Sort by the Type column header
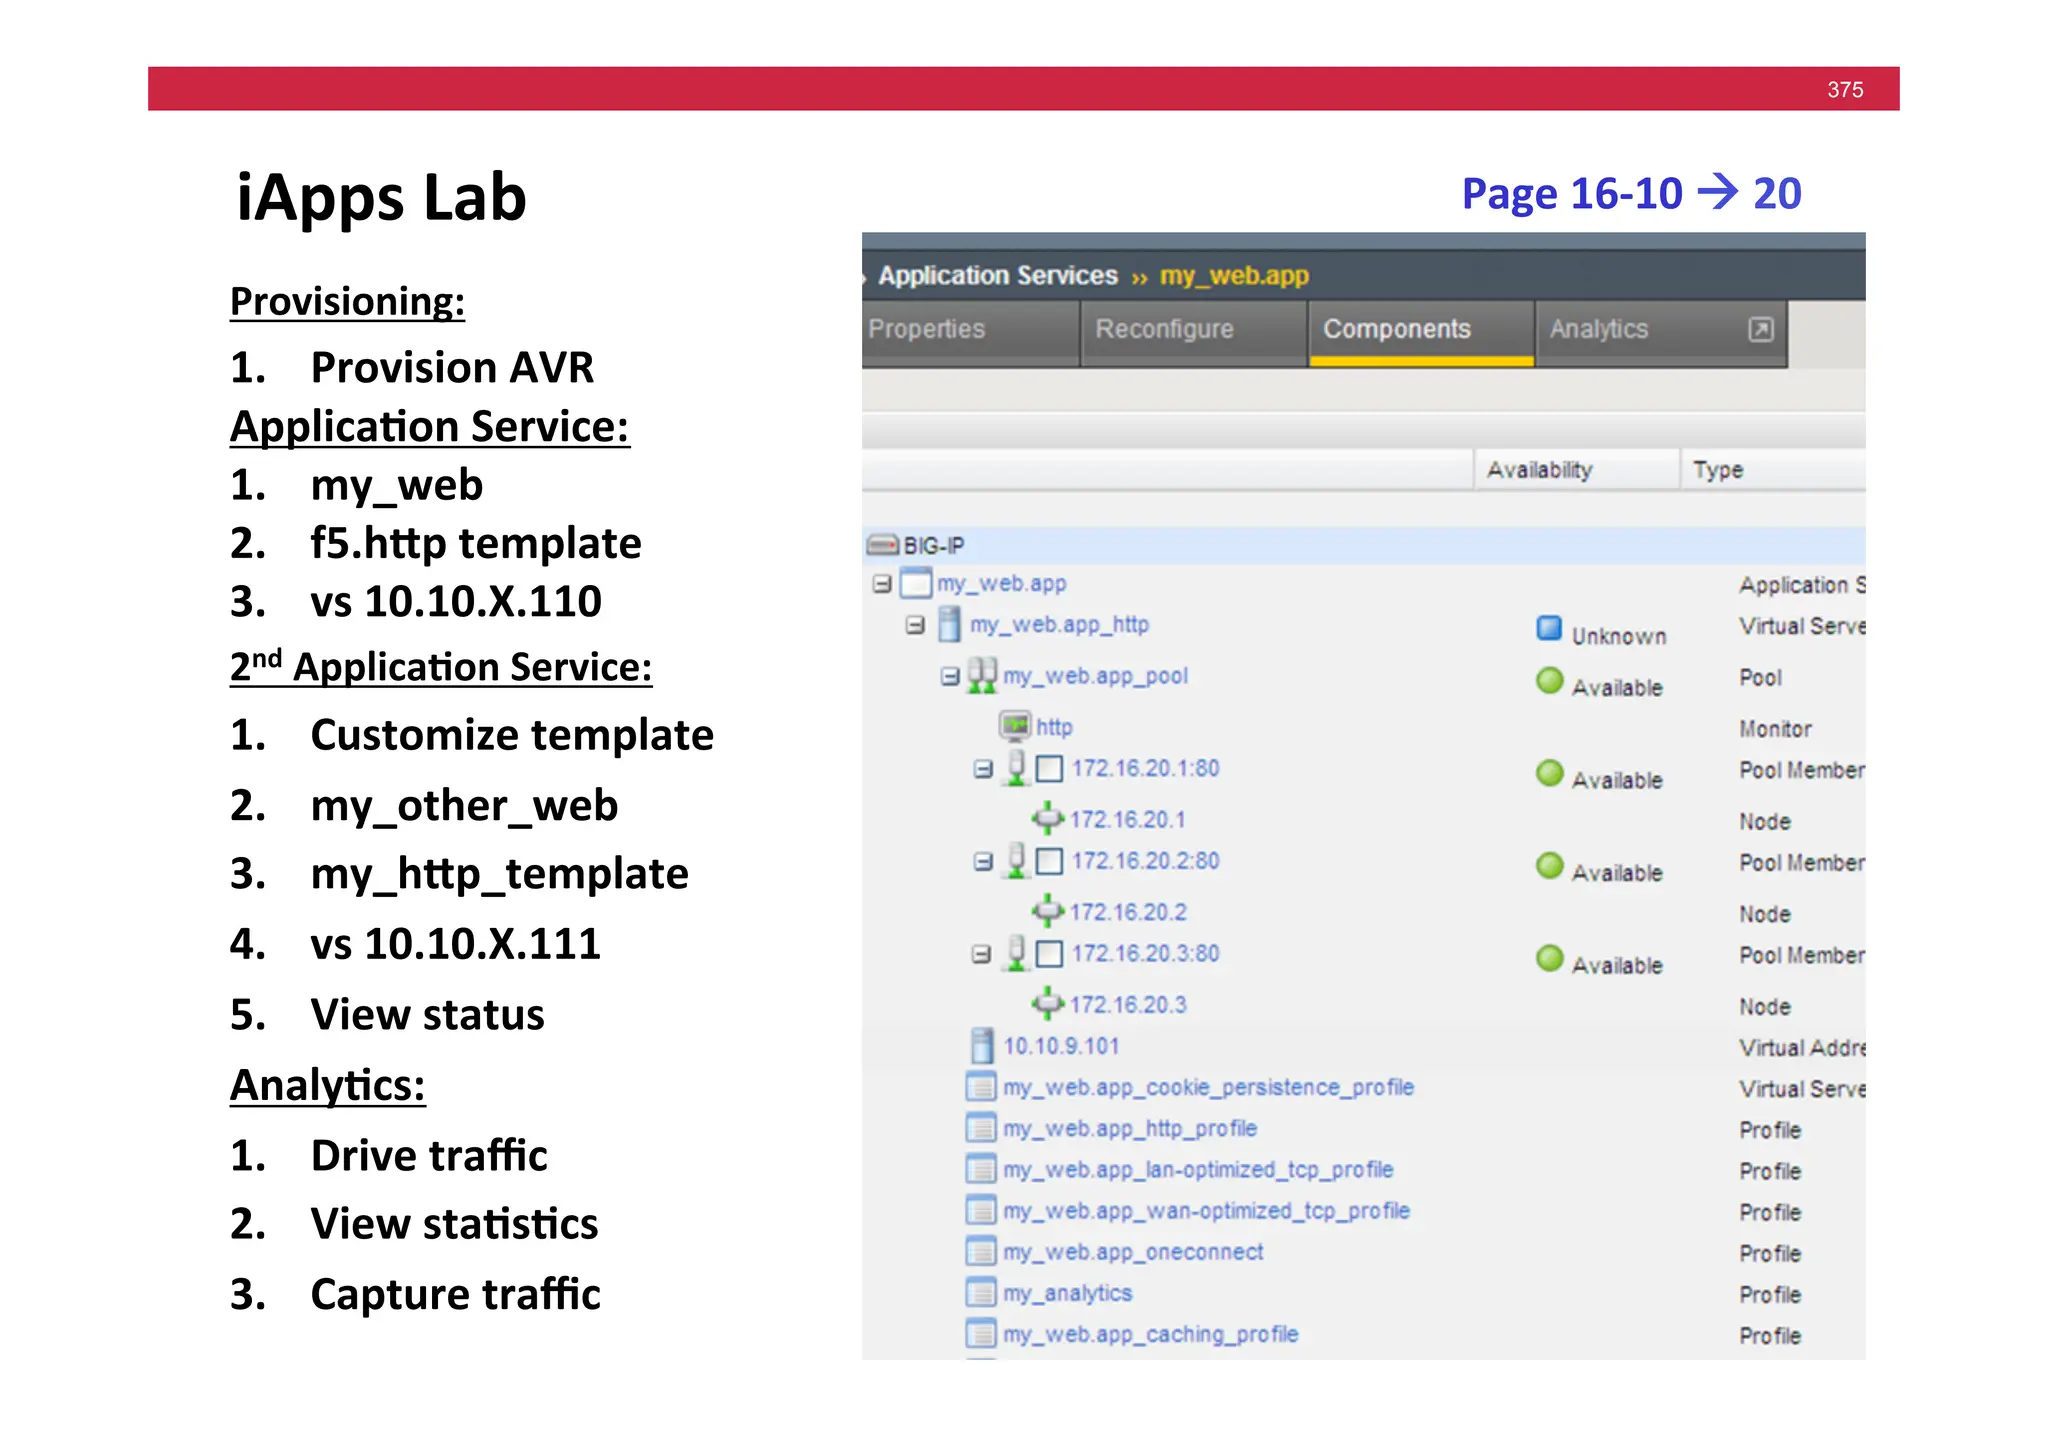 pyautogui.click(x=1773, y=470)
